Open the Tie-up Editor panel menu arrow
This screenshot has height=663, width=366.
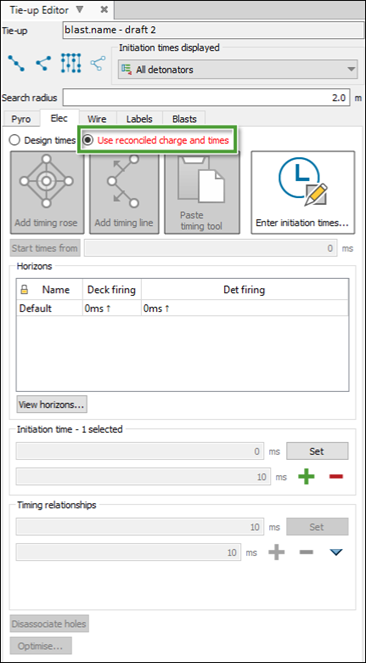click(x=79, y=9)
